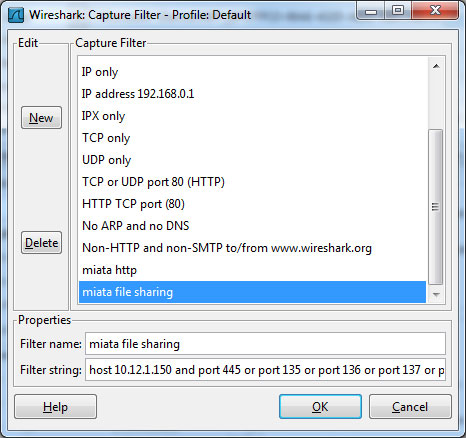Pick the 'TCP only' filter
Image resolution: width=466 pixels, height=438 pixels.
point(252,138)
